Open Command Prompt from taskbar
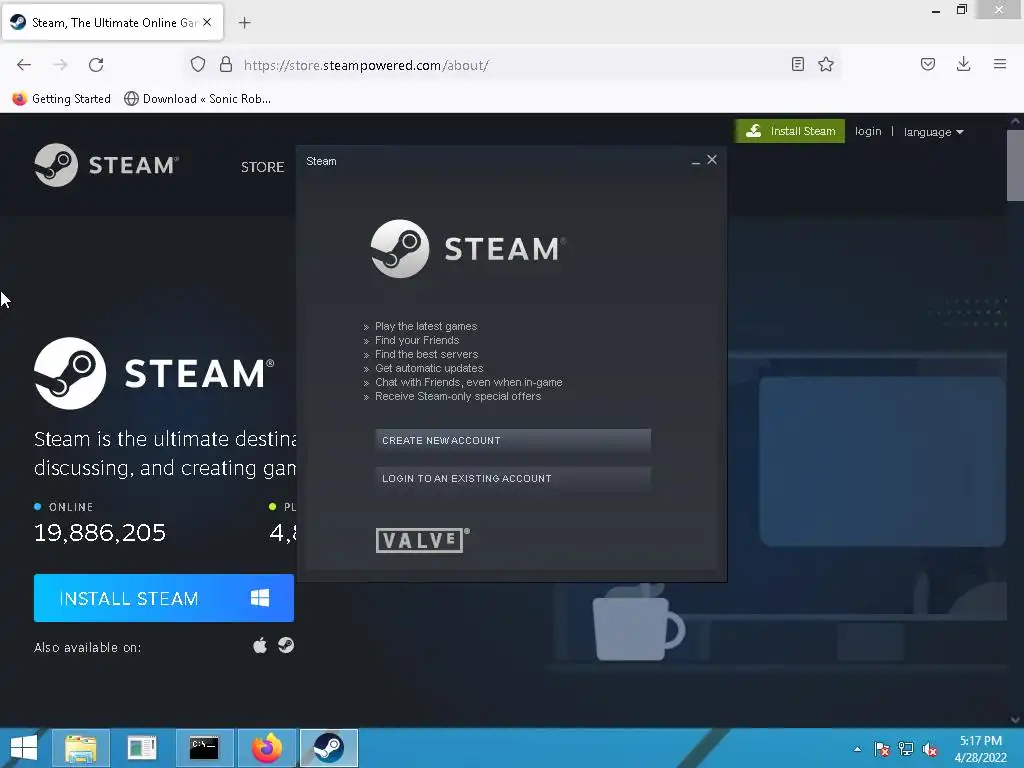This screenshot has width=1024, height=768. [204, 748]
